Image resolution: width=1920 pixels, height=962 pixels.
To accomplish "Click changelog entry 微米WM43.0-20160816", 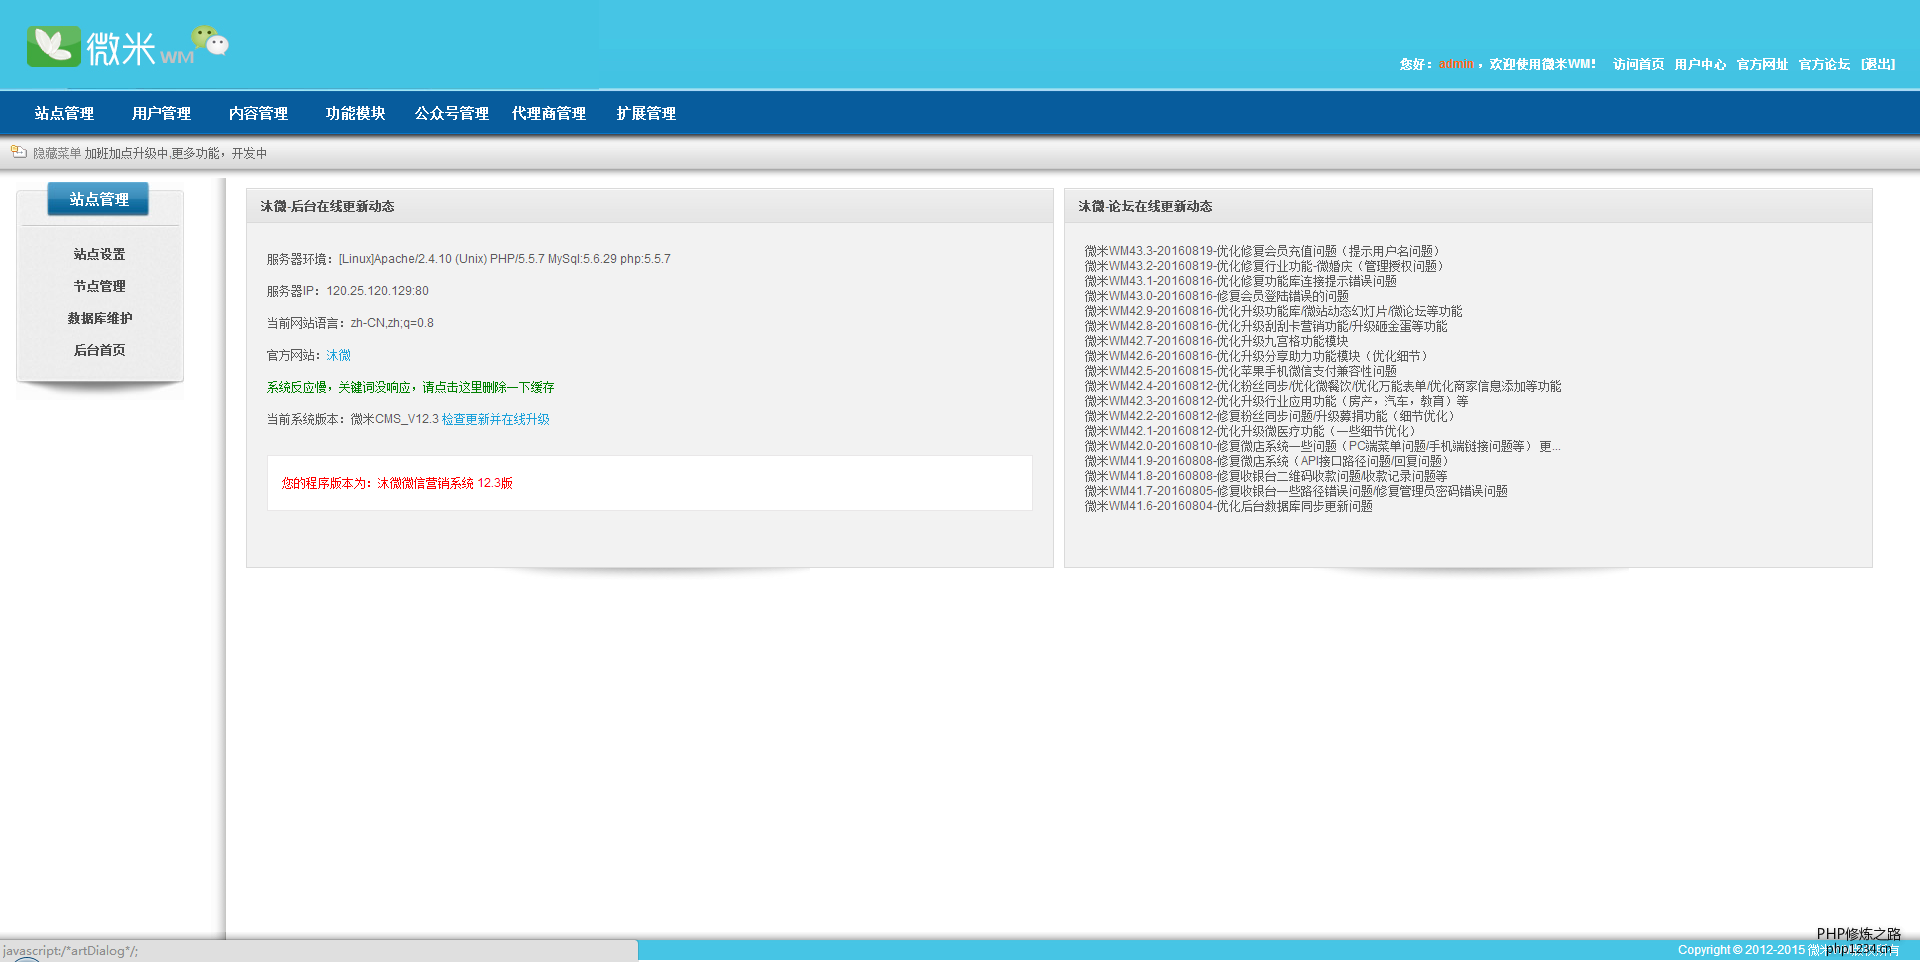I will 1216,296.
